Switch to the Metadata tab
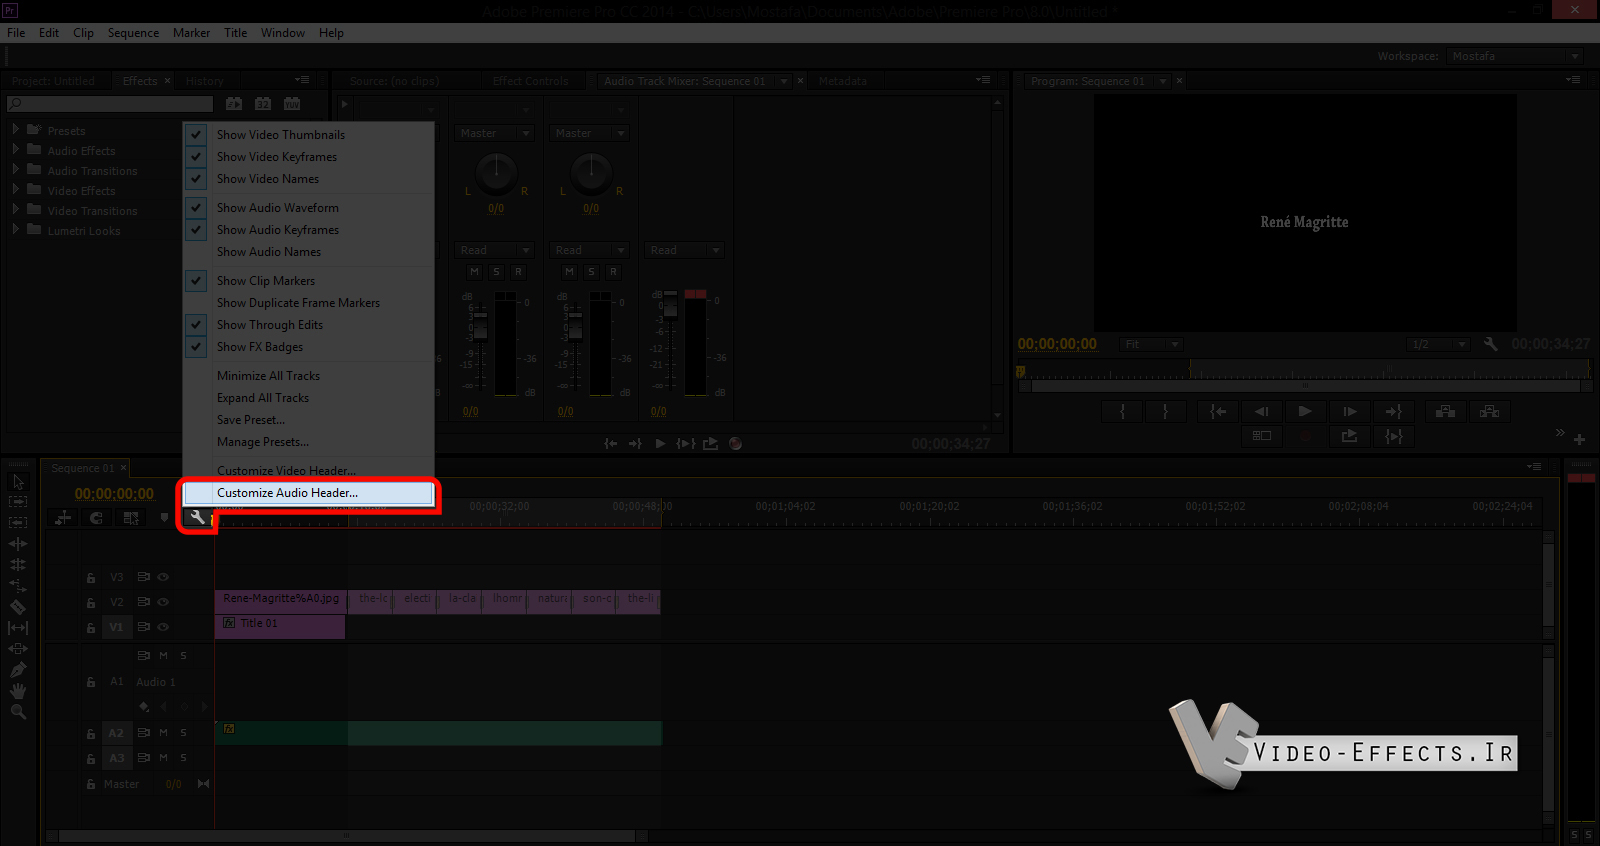The image size is (1600, 846). (x=842, y=81)
